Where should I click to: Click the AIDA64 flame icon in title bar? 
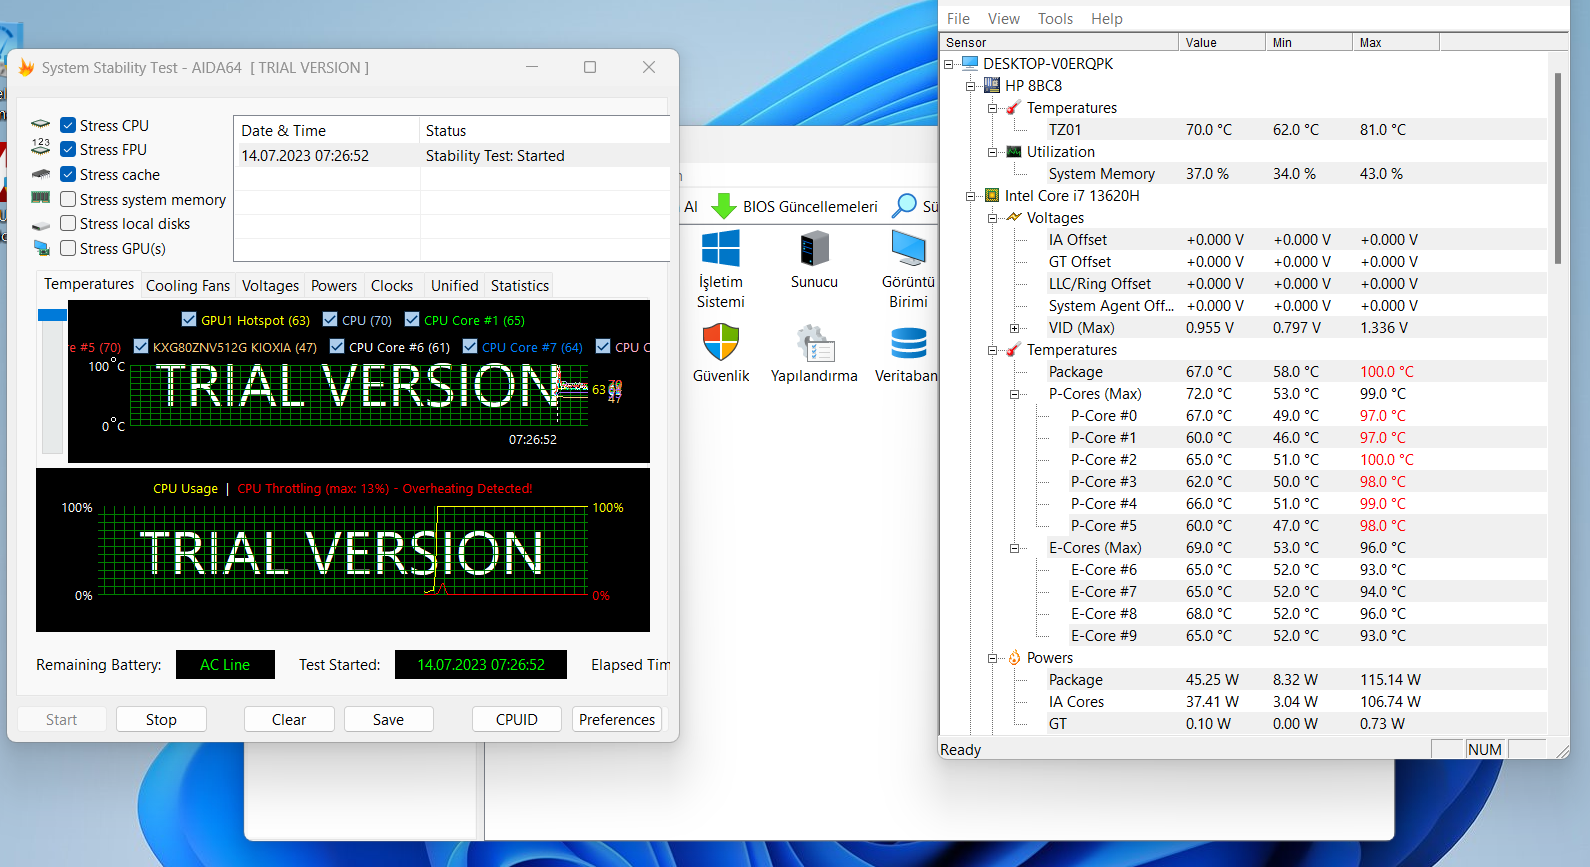tap(26, 67)
